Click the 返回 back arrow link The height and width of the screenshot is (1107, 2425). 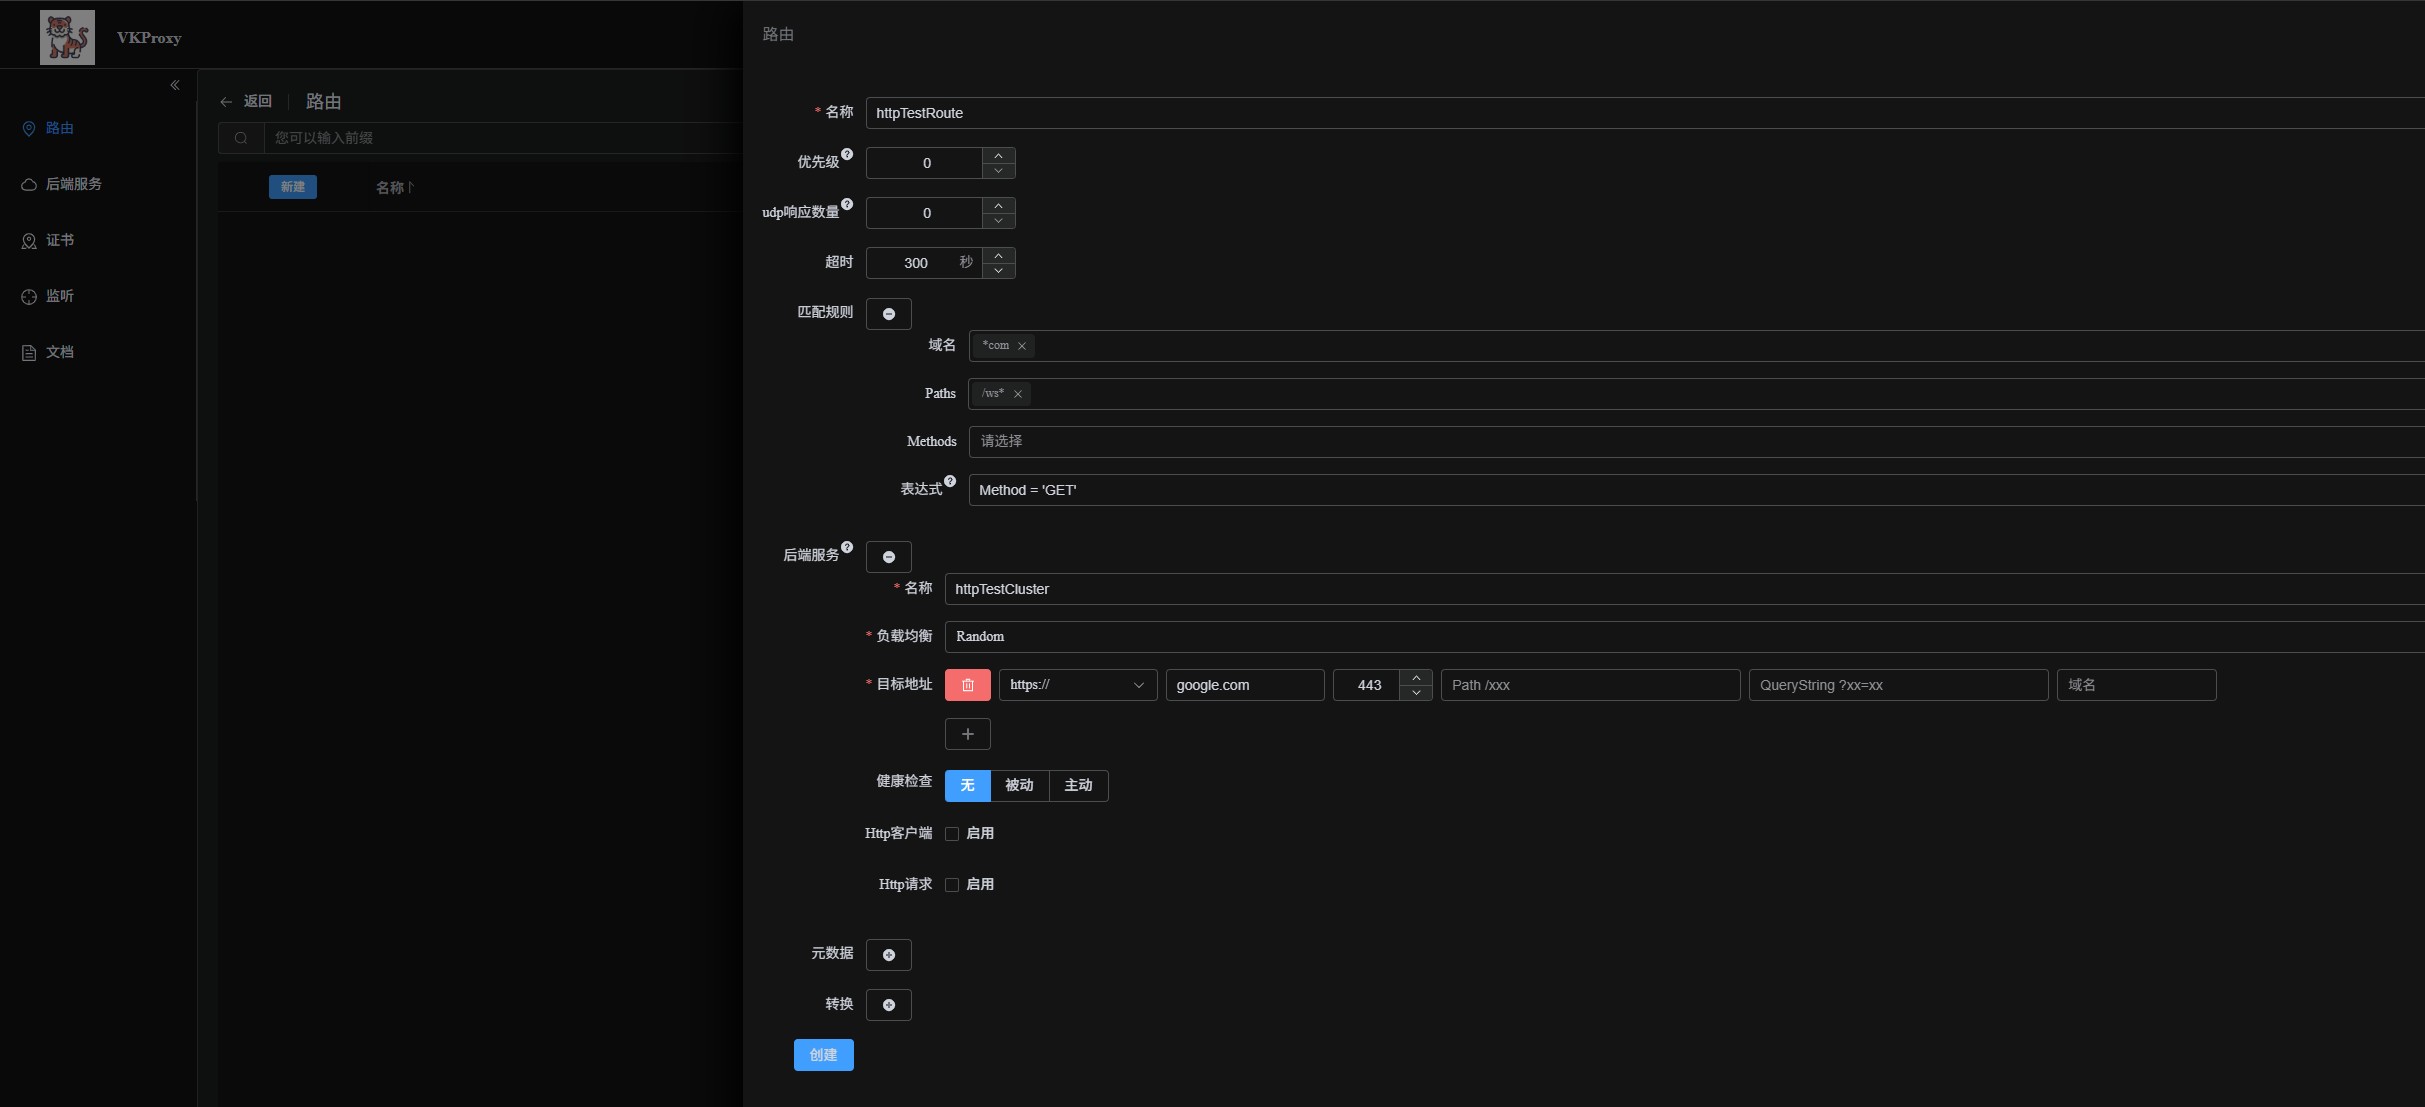[246, 101]
